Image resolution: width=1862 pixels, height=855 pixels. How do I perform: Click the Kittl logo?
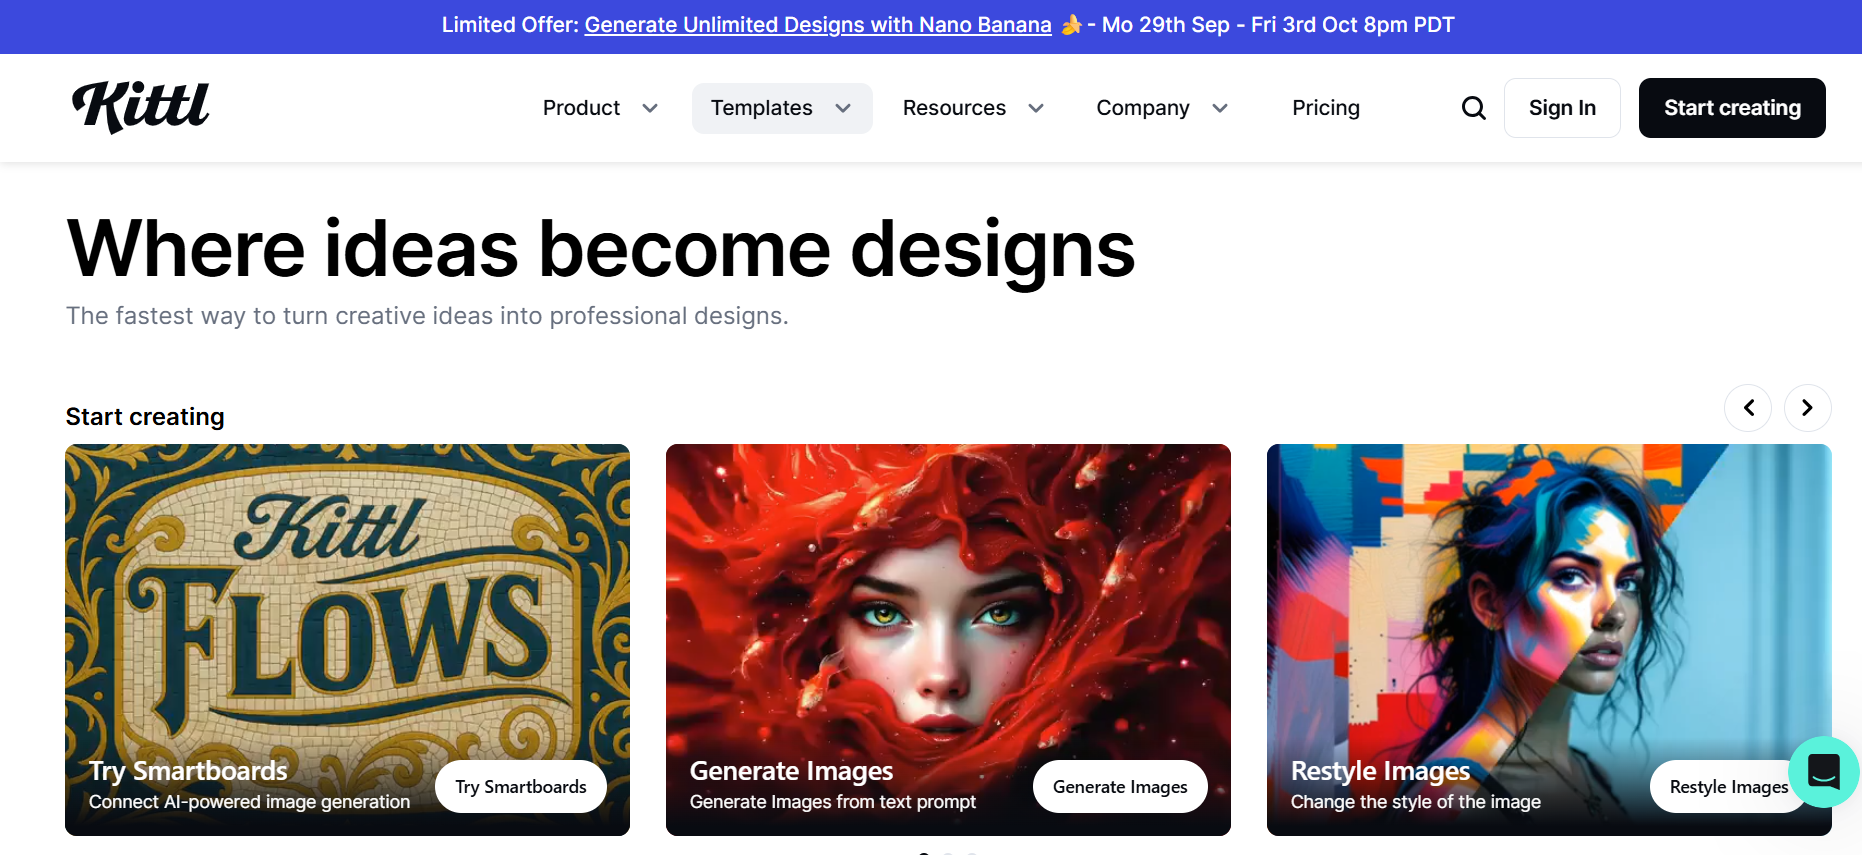click(141, 107)
